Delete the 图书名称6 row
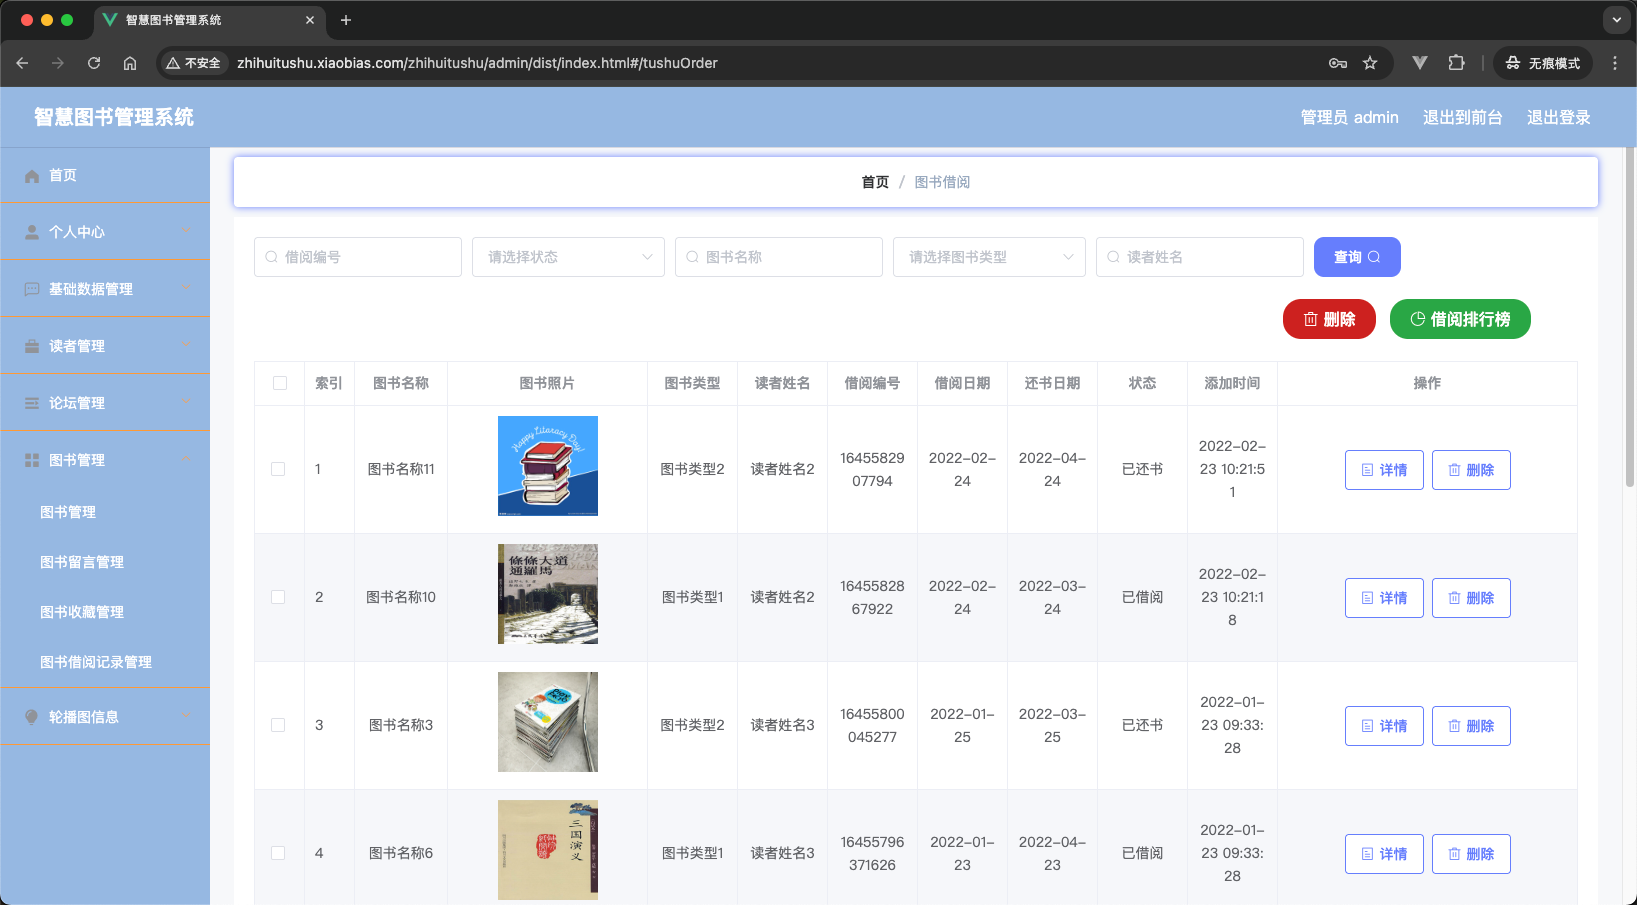The width and height of the screenshot is (1637, 905). (1471, 854)
